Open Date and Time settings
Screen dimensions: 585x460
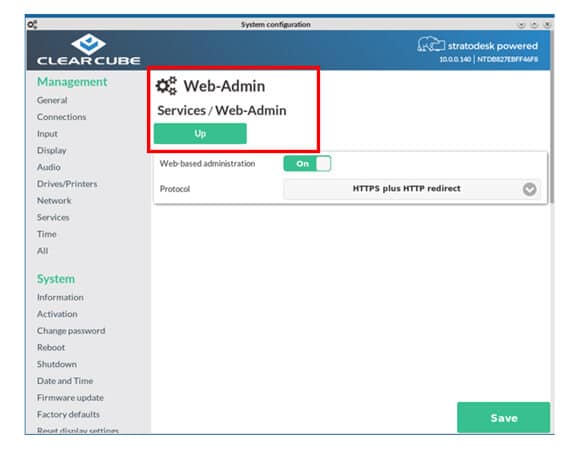(65, 381)
